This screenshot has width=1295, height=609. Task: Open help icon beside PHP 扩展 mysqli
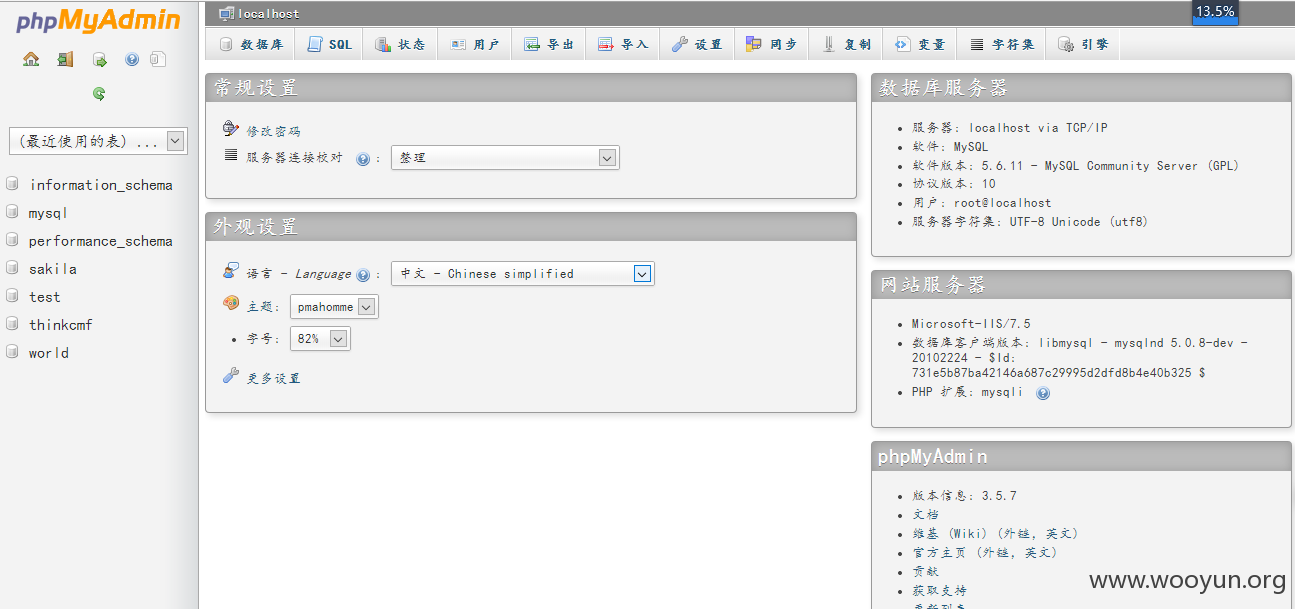(x=1043, y=393)
